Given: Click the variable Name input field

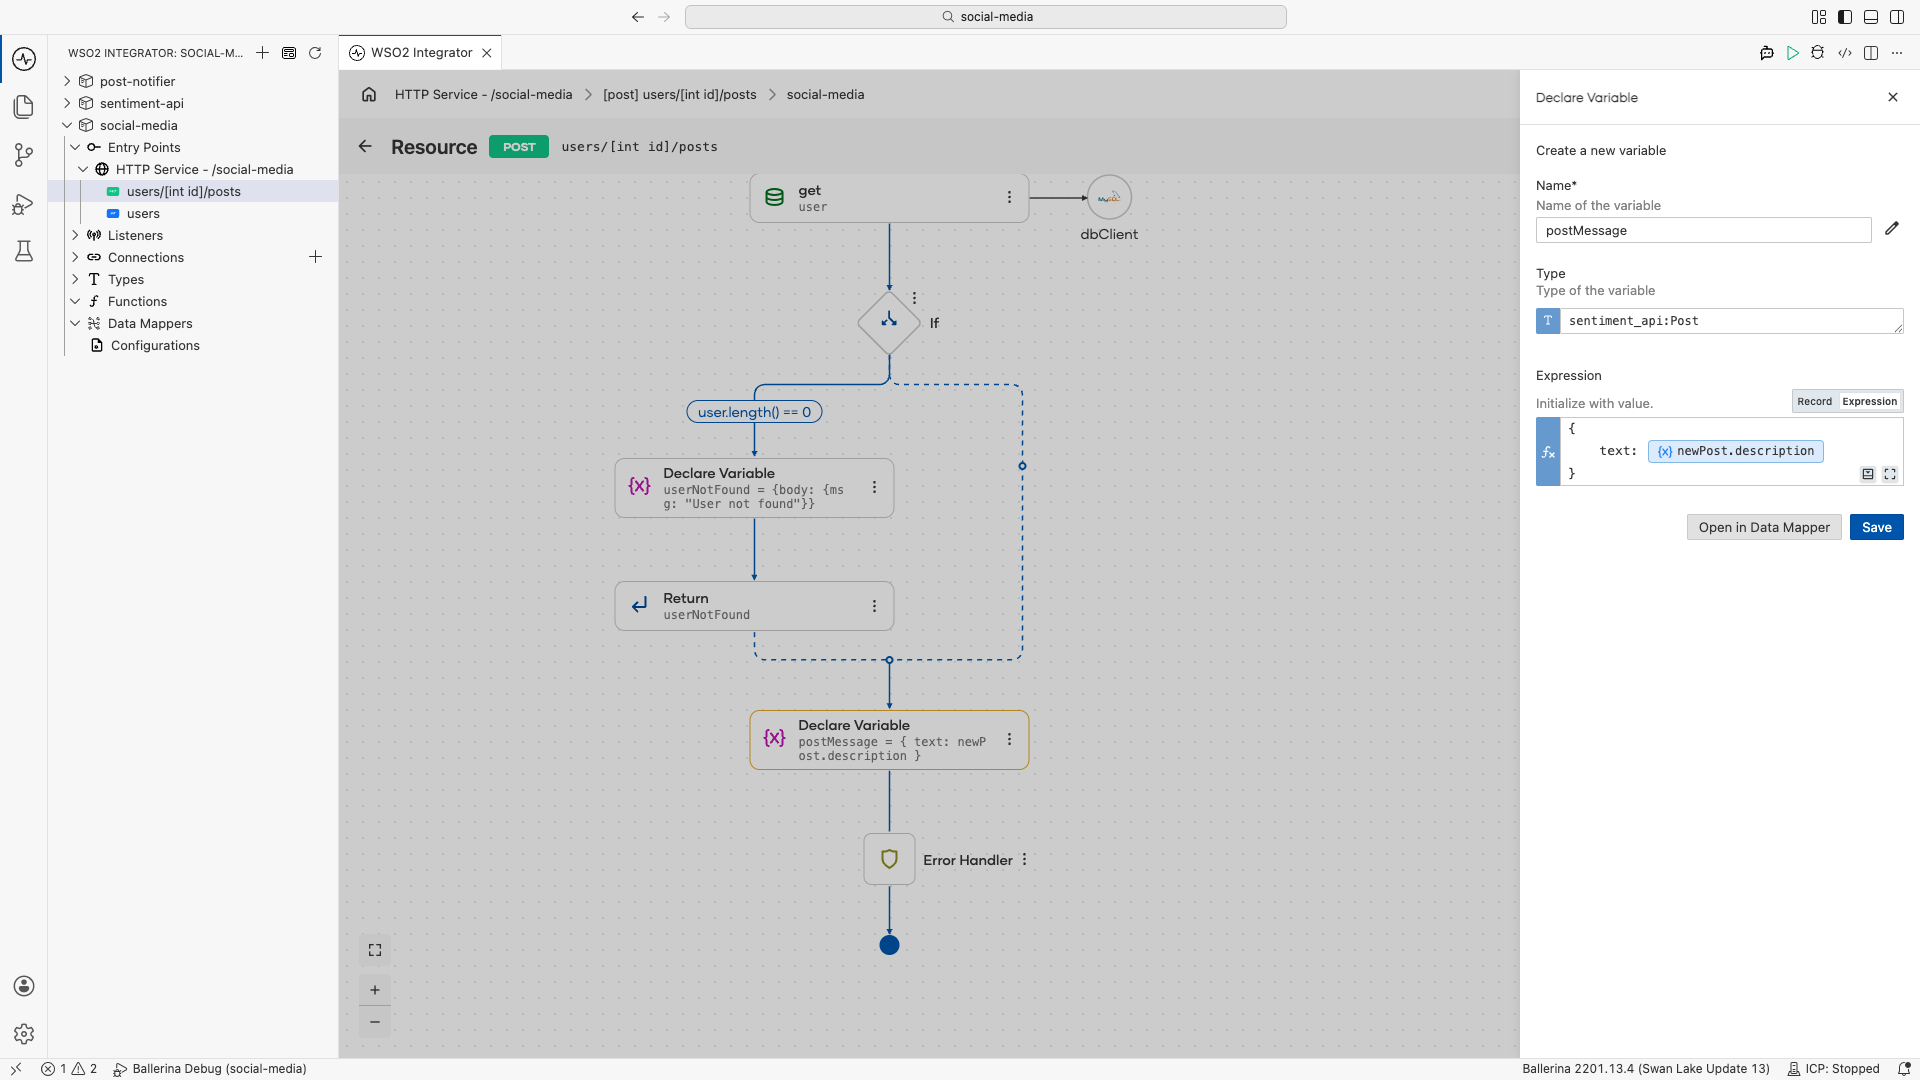Looking at the screenshot, I should 1703,230.
